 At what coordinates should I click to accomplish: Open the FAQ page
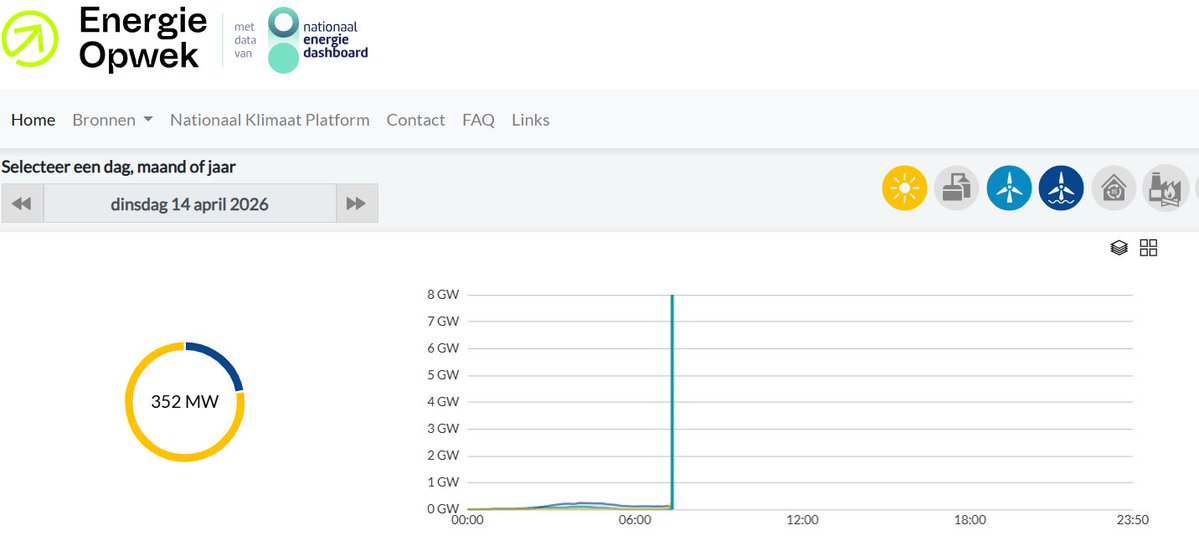(478, 120)
